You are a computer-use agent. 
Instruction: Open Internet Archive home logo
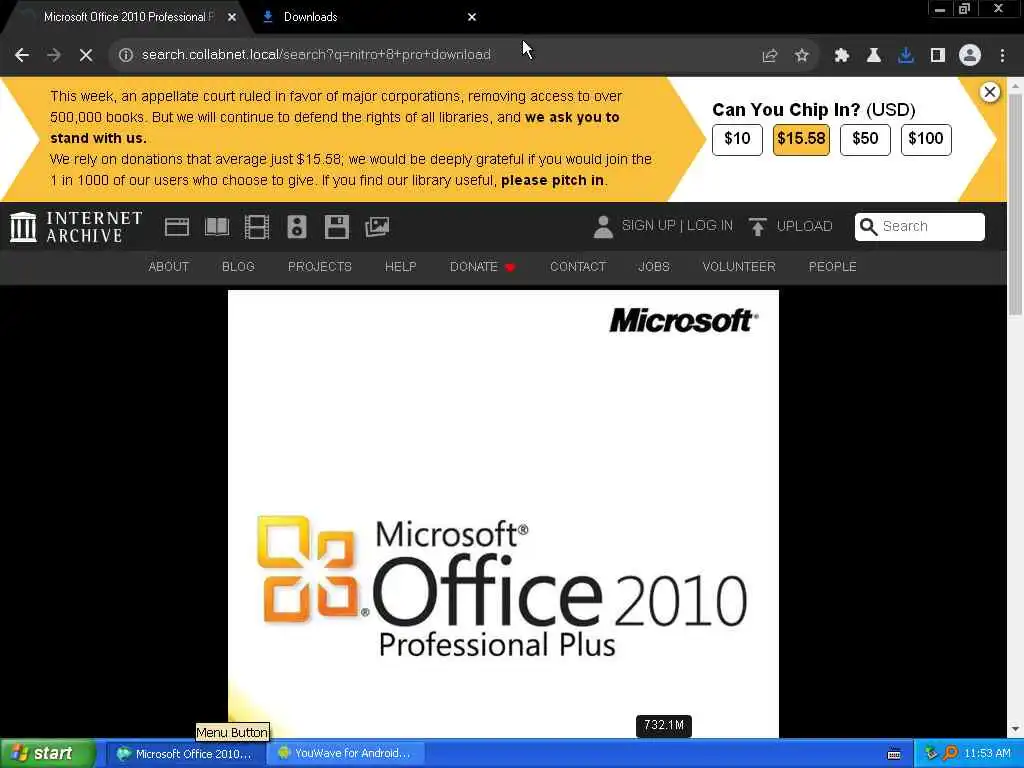[x=76, y=227]
